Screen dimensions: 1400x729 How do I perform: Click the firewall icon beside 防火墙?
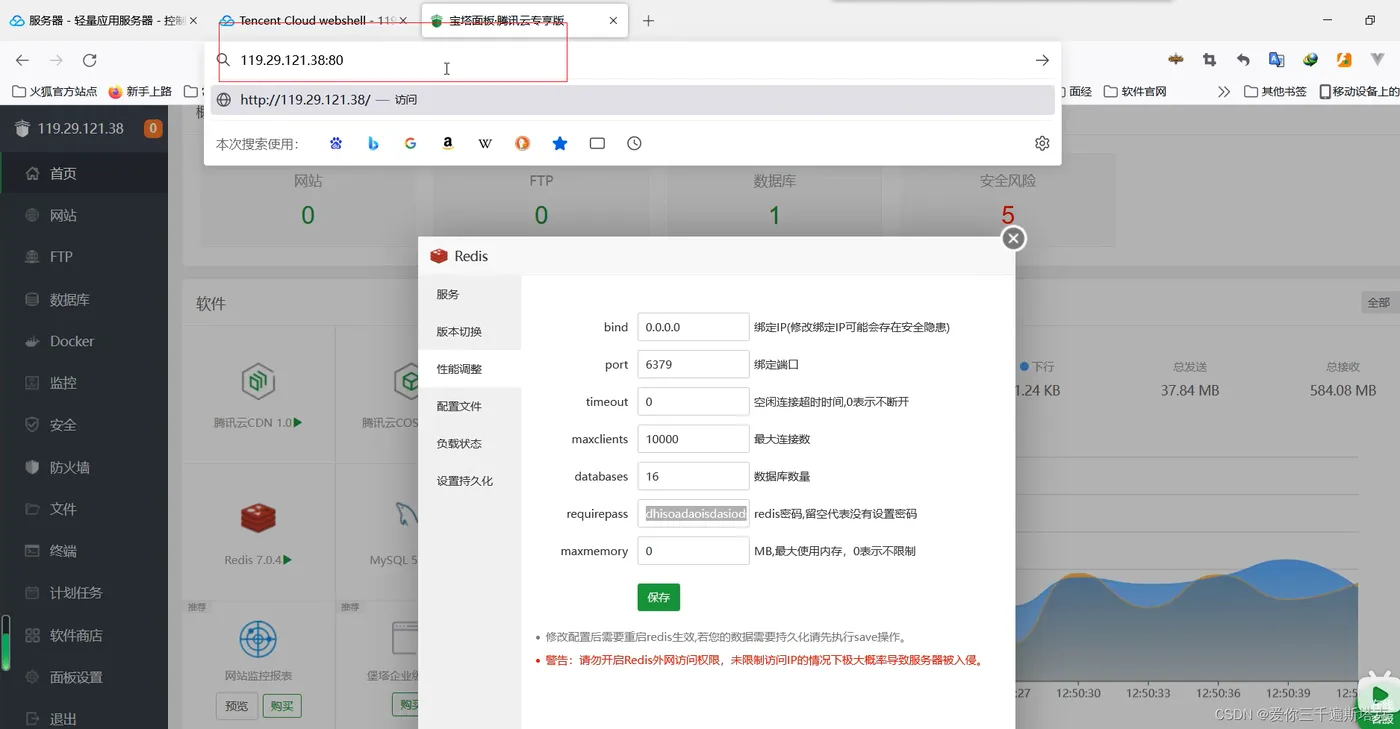pyautogui.click(x=32, y=467)
